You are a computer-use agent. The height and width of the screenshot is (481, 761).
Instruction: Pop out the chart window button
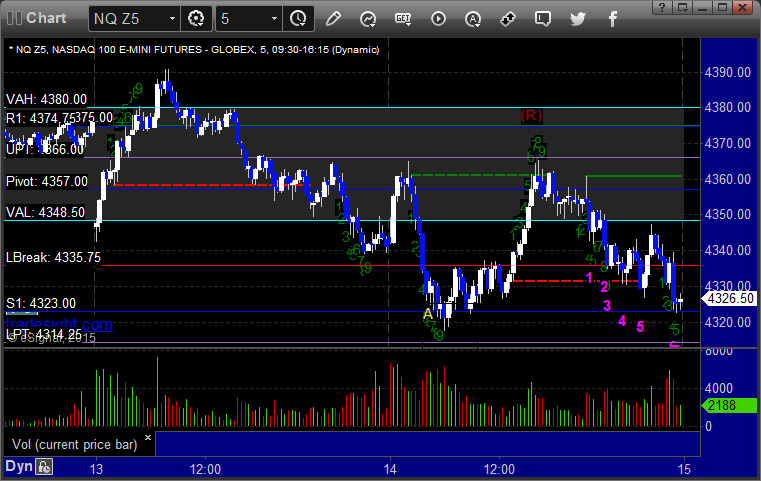click(683, 7)
